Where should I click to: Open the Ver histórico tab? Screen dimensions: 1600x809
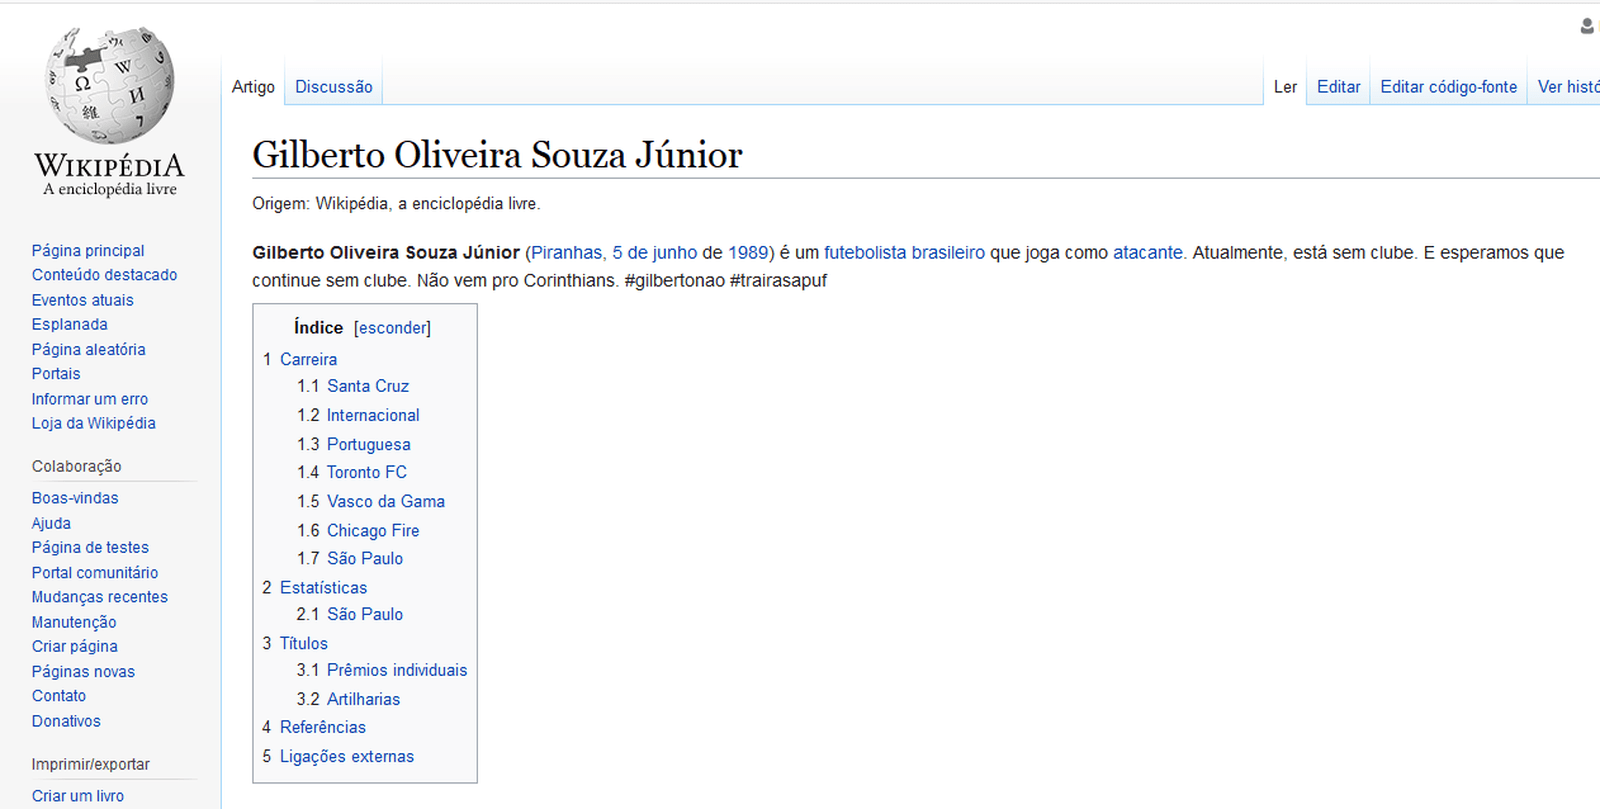pyautogui.click(x=1568, y=87)
